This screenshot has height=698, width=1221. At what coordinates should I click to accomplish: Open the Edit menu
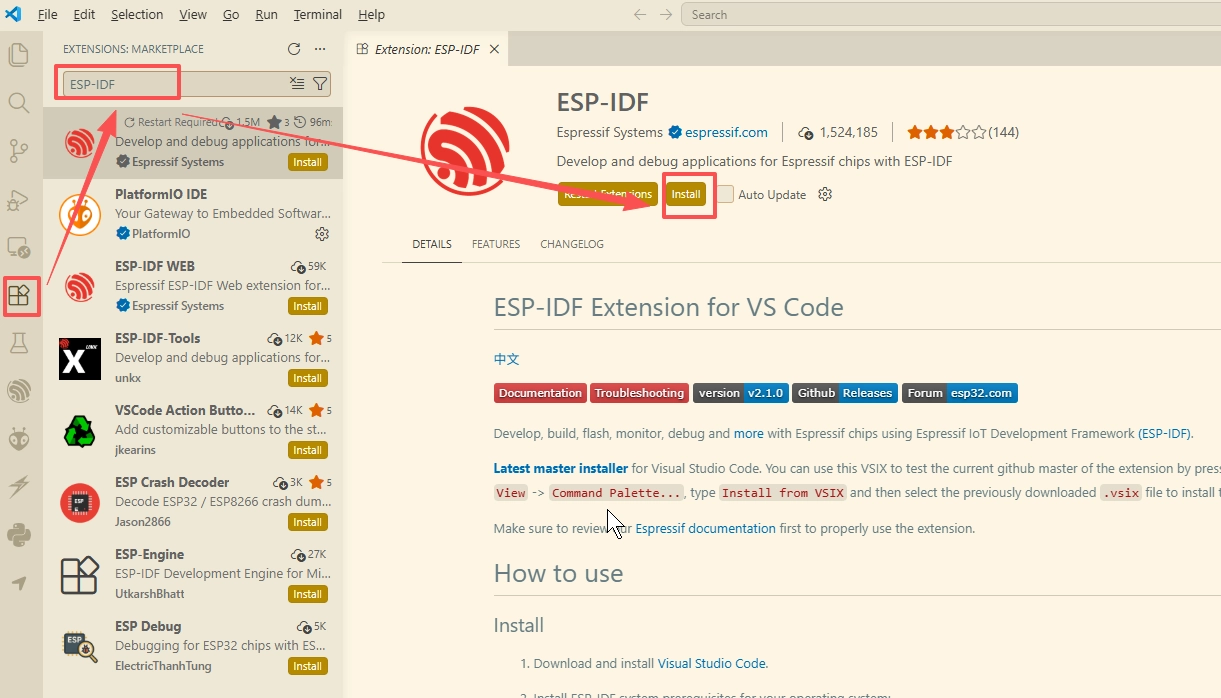84,14
